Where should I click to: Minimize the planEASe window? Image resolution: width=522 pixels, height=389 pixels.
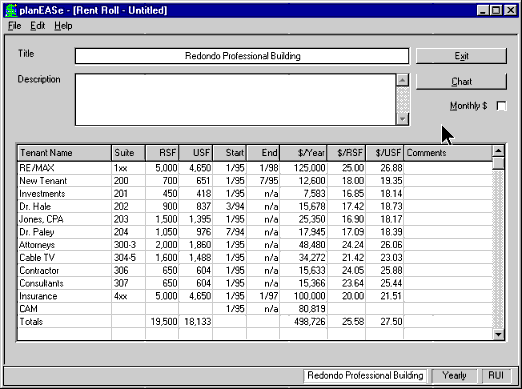pyautogui.click(x=483, y=10)
